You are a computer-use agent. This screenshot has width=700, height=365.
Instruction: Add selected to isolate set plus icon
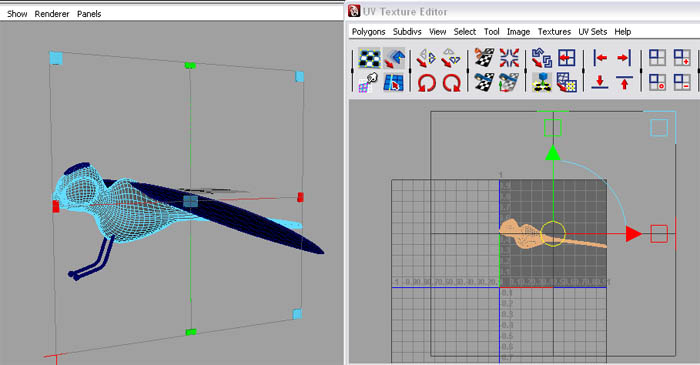tap(682, 58)
